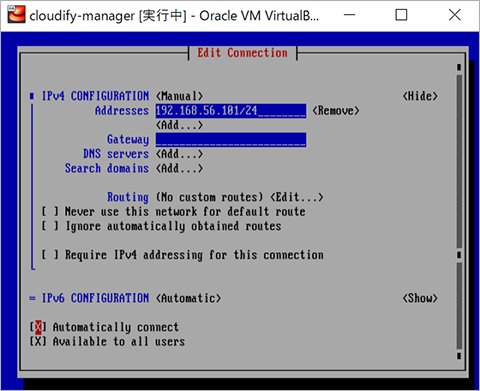This screenshot has height=391, width=480.
Task: Click the VirtualBox app icon in title bar
Action: tap(17, 14)
